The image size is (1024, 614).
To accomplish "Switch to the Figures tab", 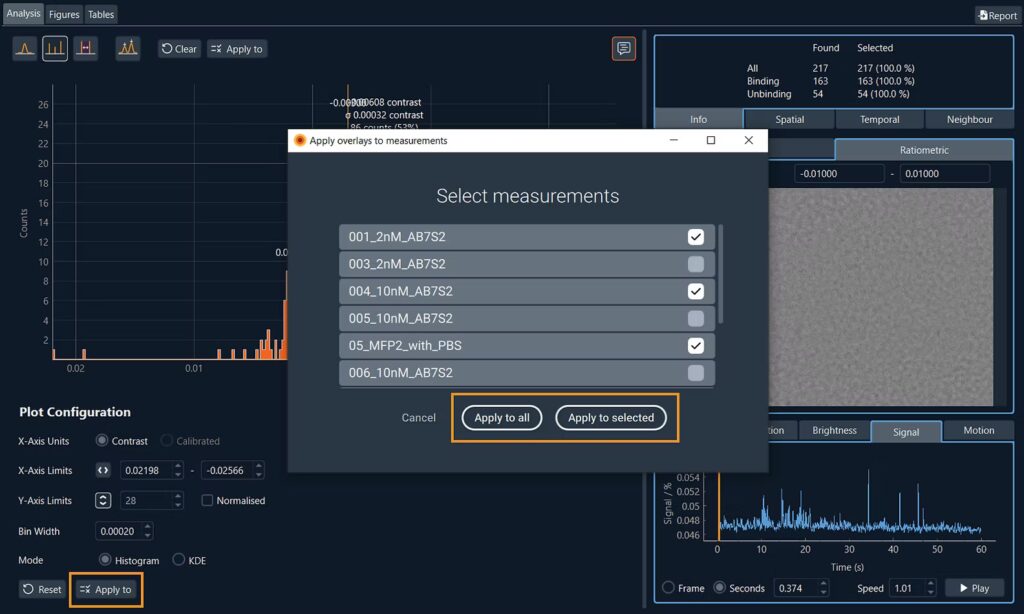I will click(x=64, y=14).
